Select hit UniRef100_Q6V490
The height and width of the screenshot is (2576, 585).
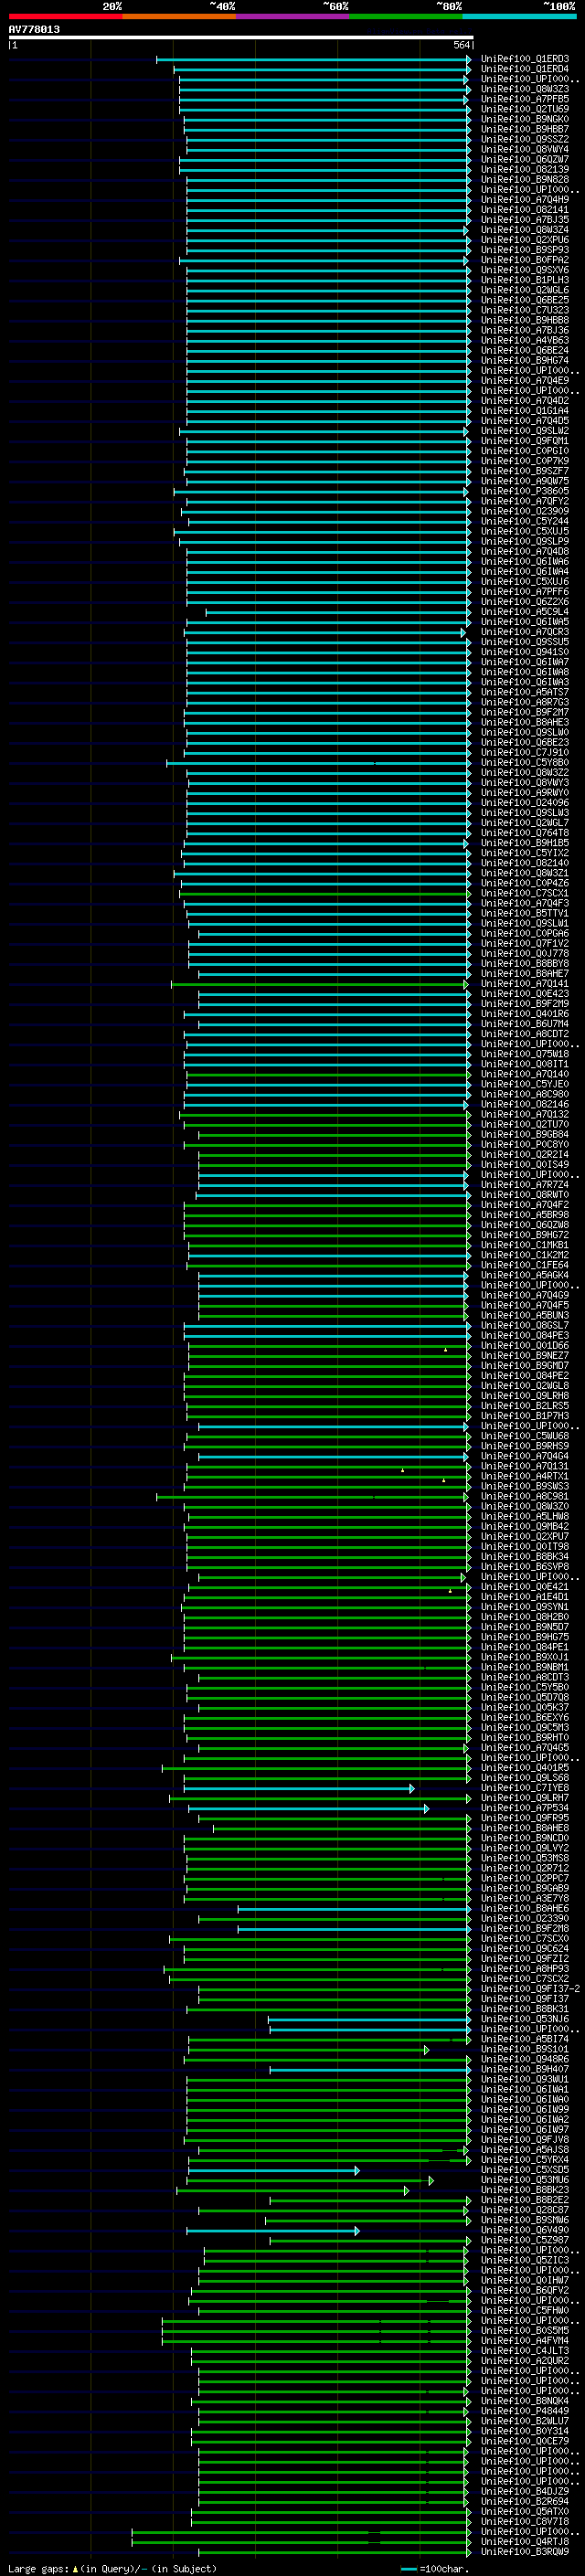[x=525, y=2230]
